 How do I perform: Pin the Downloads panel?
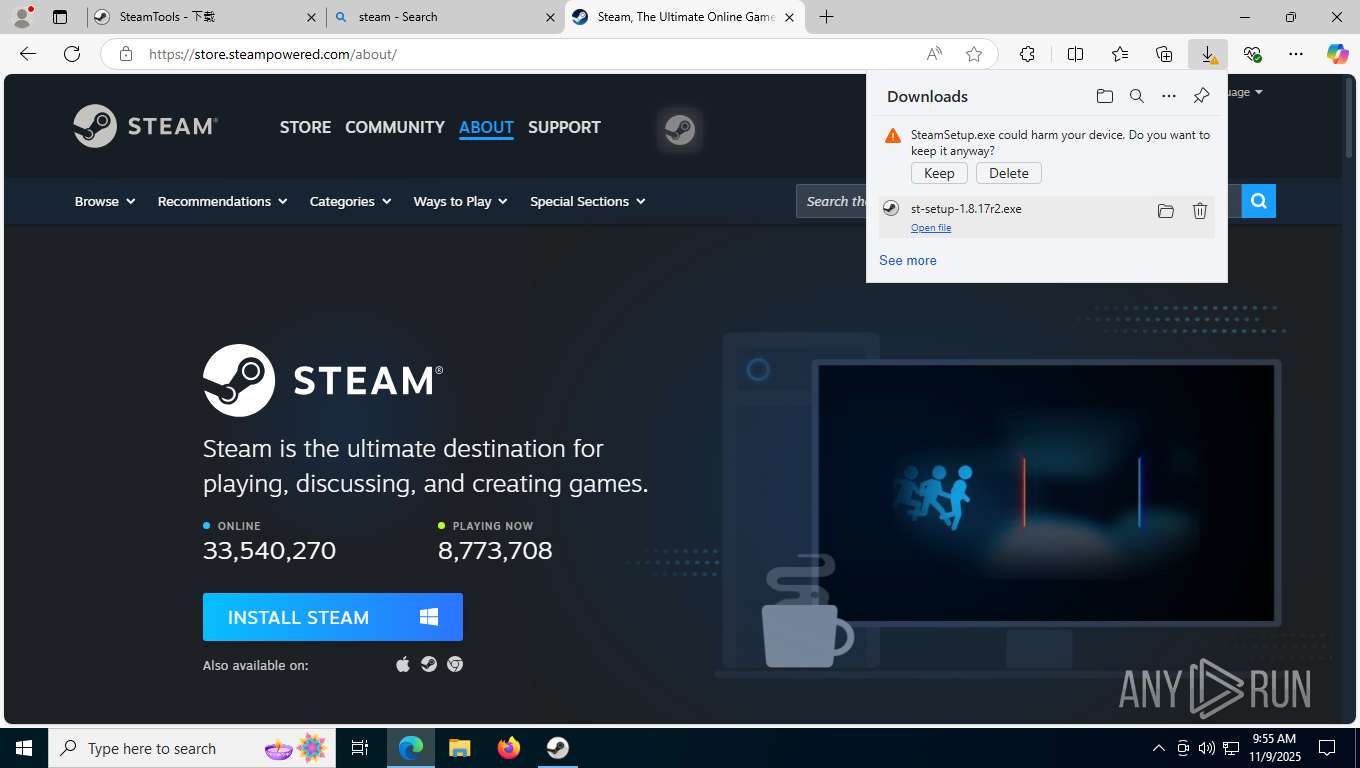(1201, 96)
